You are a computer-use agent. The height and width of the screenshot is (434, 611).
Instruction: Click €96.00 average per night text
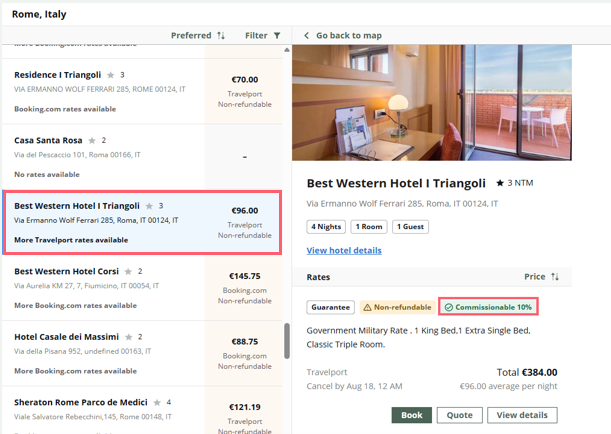[509, 386]
